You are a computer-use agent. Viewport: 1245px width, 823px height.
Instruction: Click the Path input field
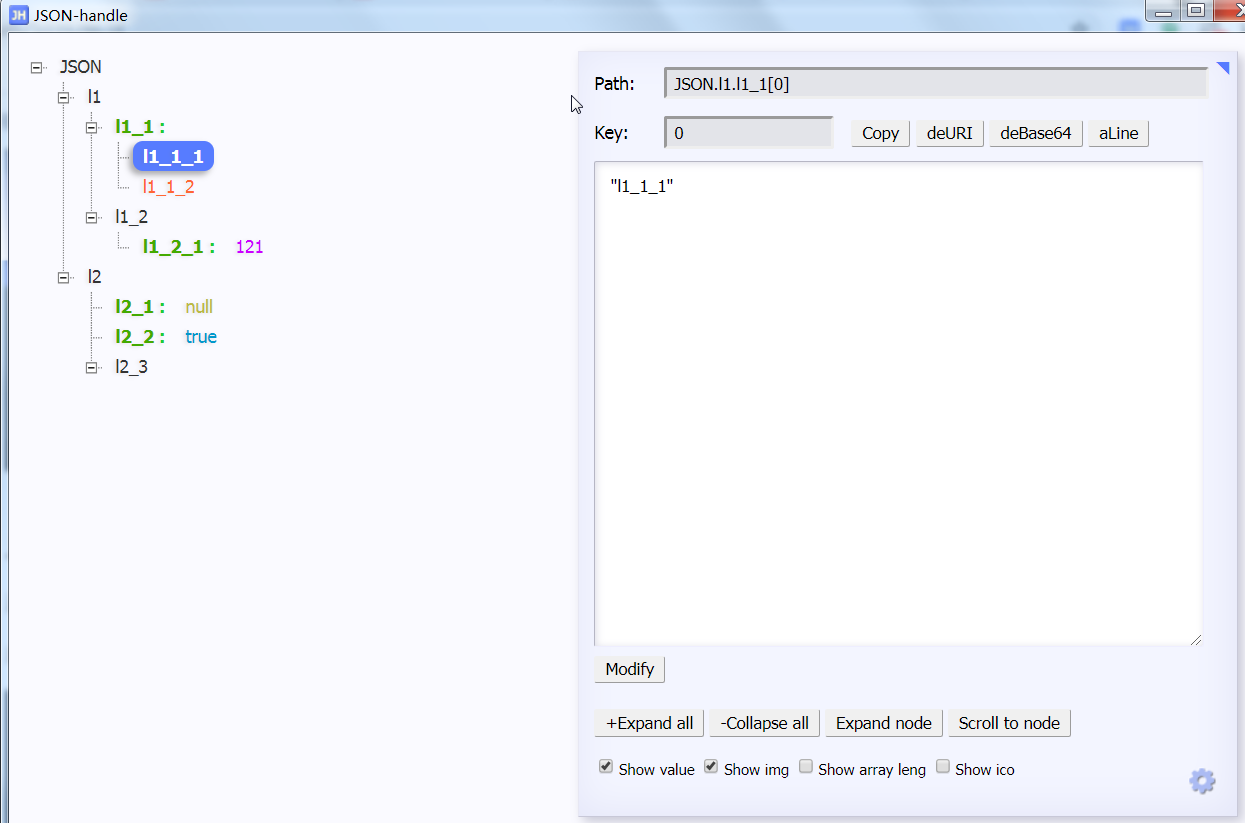point(935,84)
